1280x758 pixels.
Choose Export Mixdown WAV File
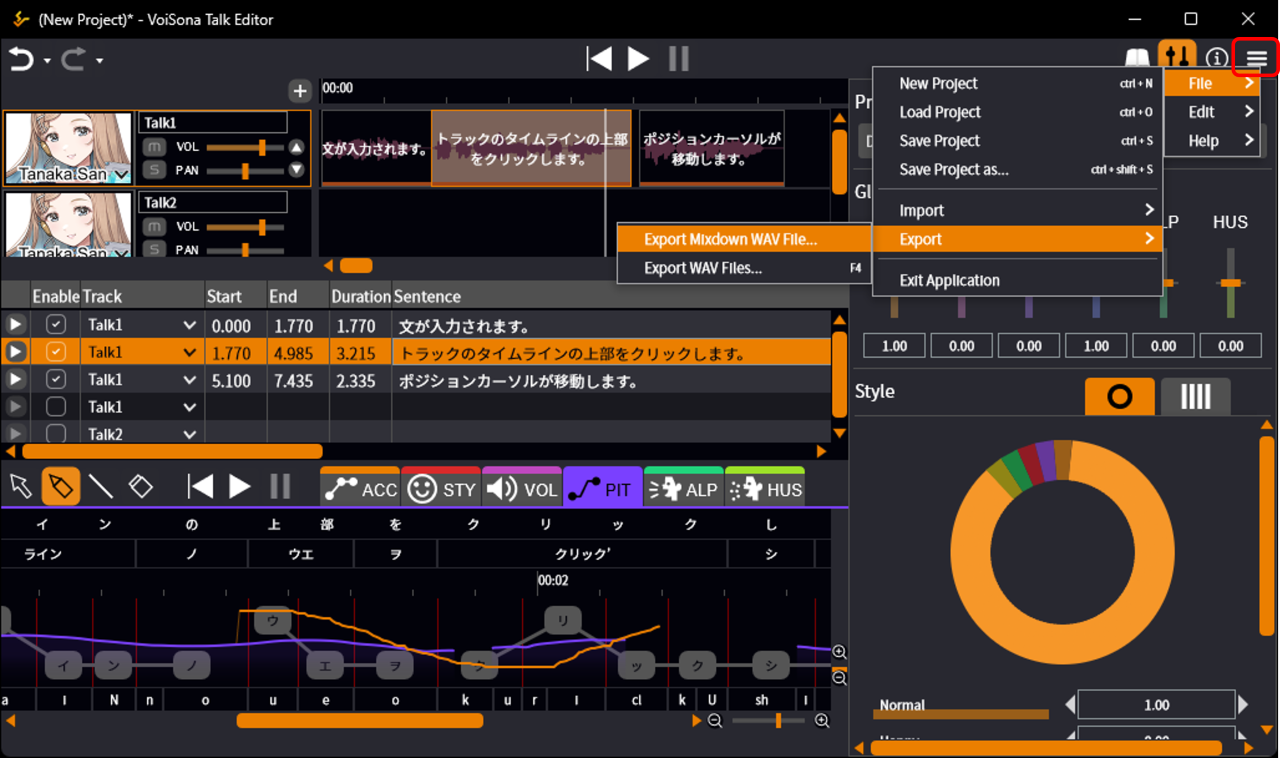pyautogui.click(x=730, y=239)
